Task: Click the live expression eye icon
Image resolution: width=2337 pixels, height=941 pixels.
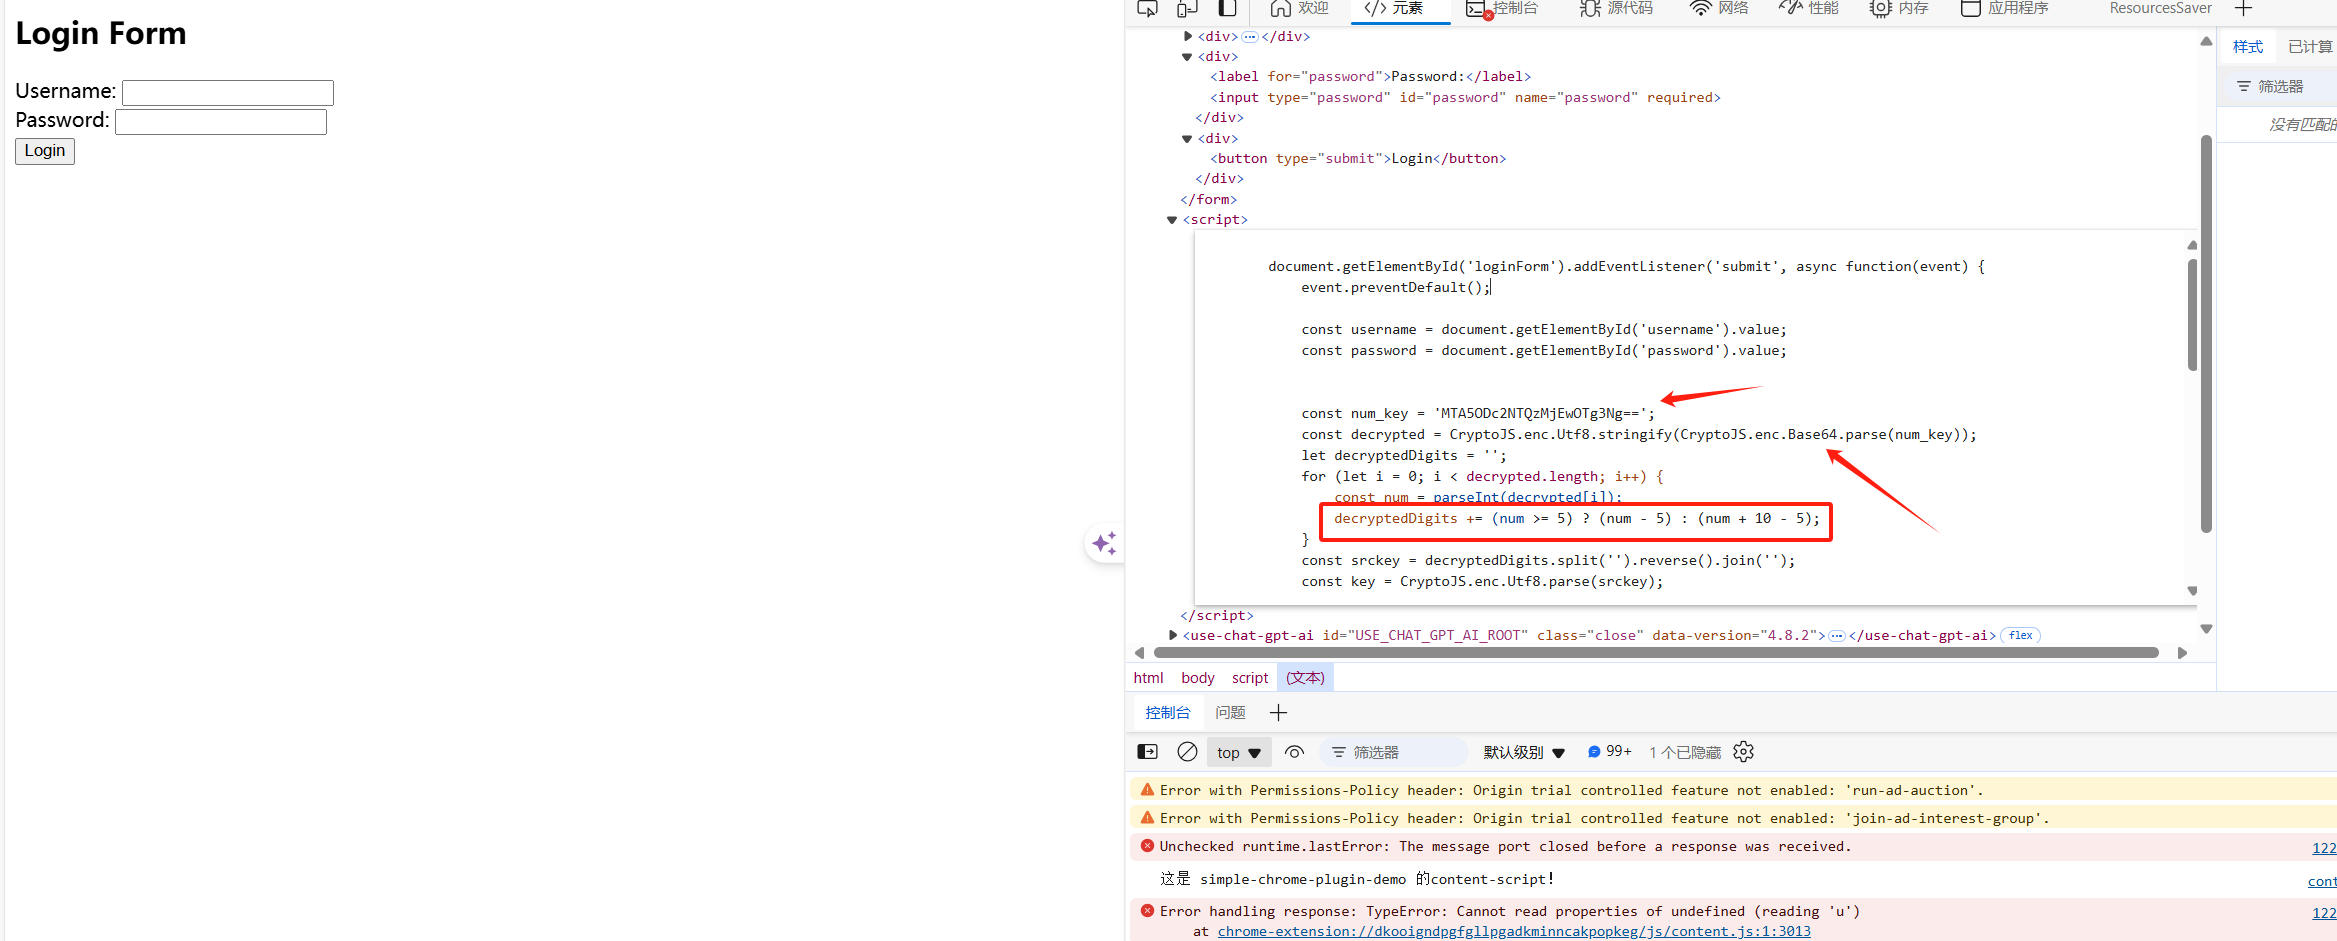Action: coord(1294,752)
